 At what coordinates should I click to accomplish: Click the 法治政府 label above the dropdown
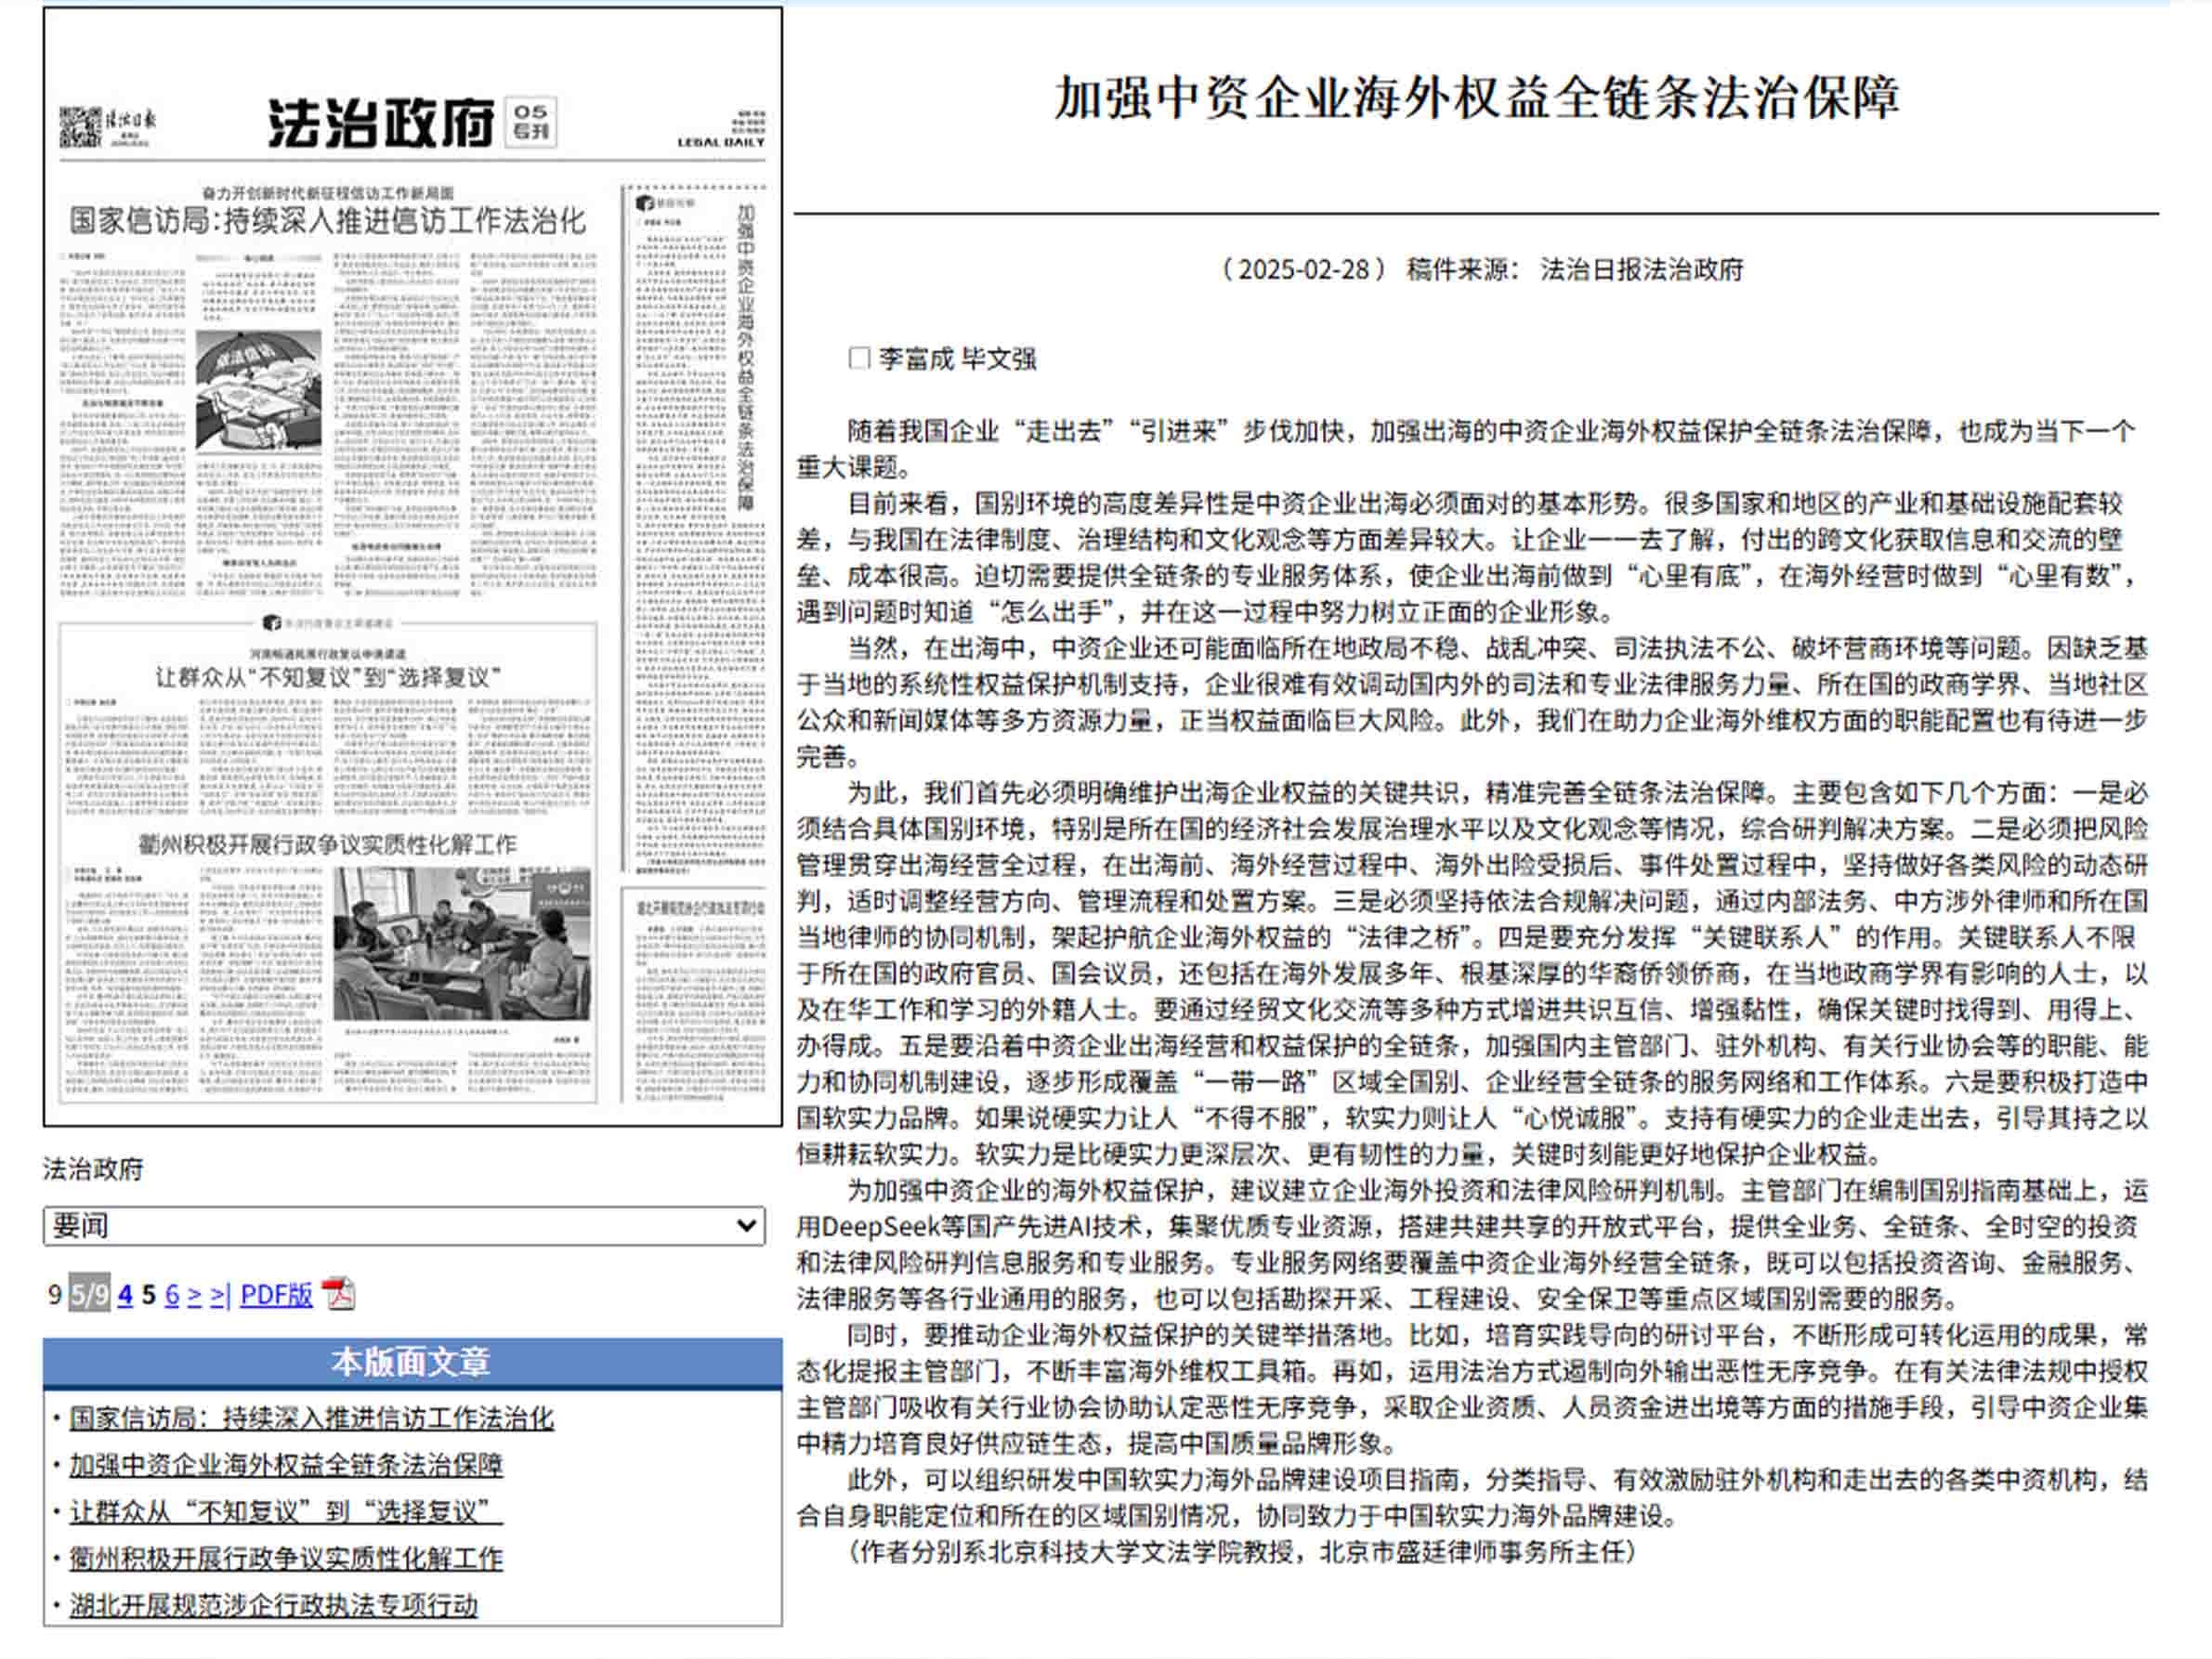point(93,1169)
